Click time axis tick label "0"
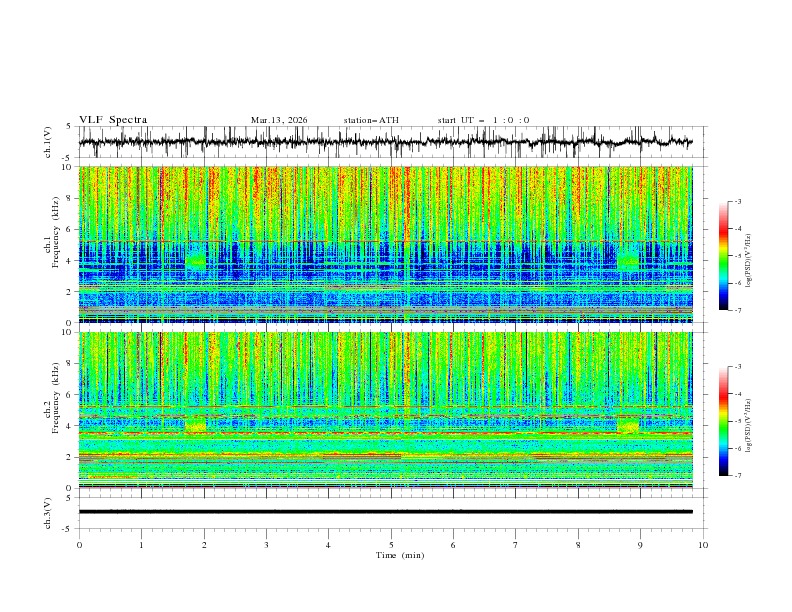Image resolution: width=792 pixels, height=612 pixels. click(x=79, y=545)
